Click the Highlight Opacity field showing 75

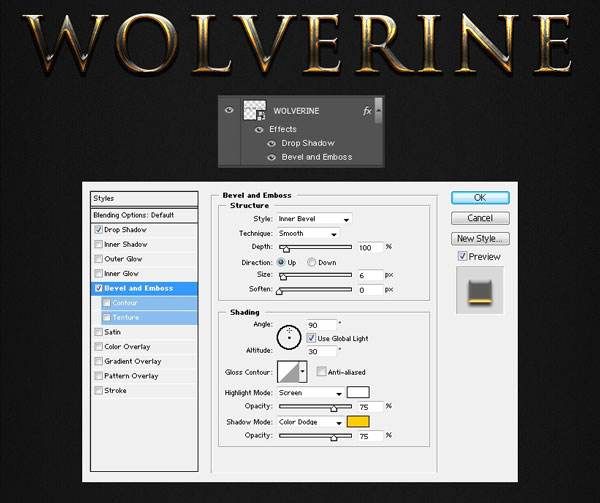(370, 407)
